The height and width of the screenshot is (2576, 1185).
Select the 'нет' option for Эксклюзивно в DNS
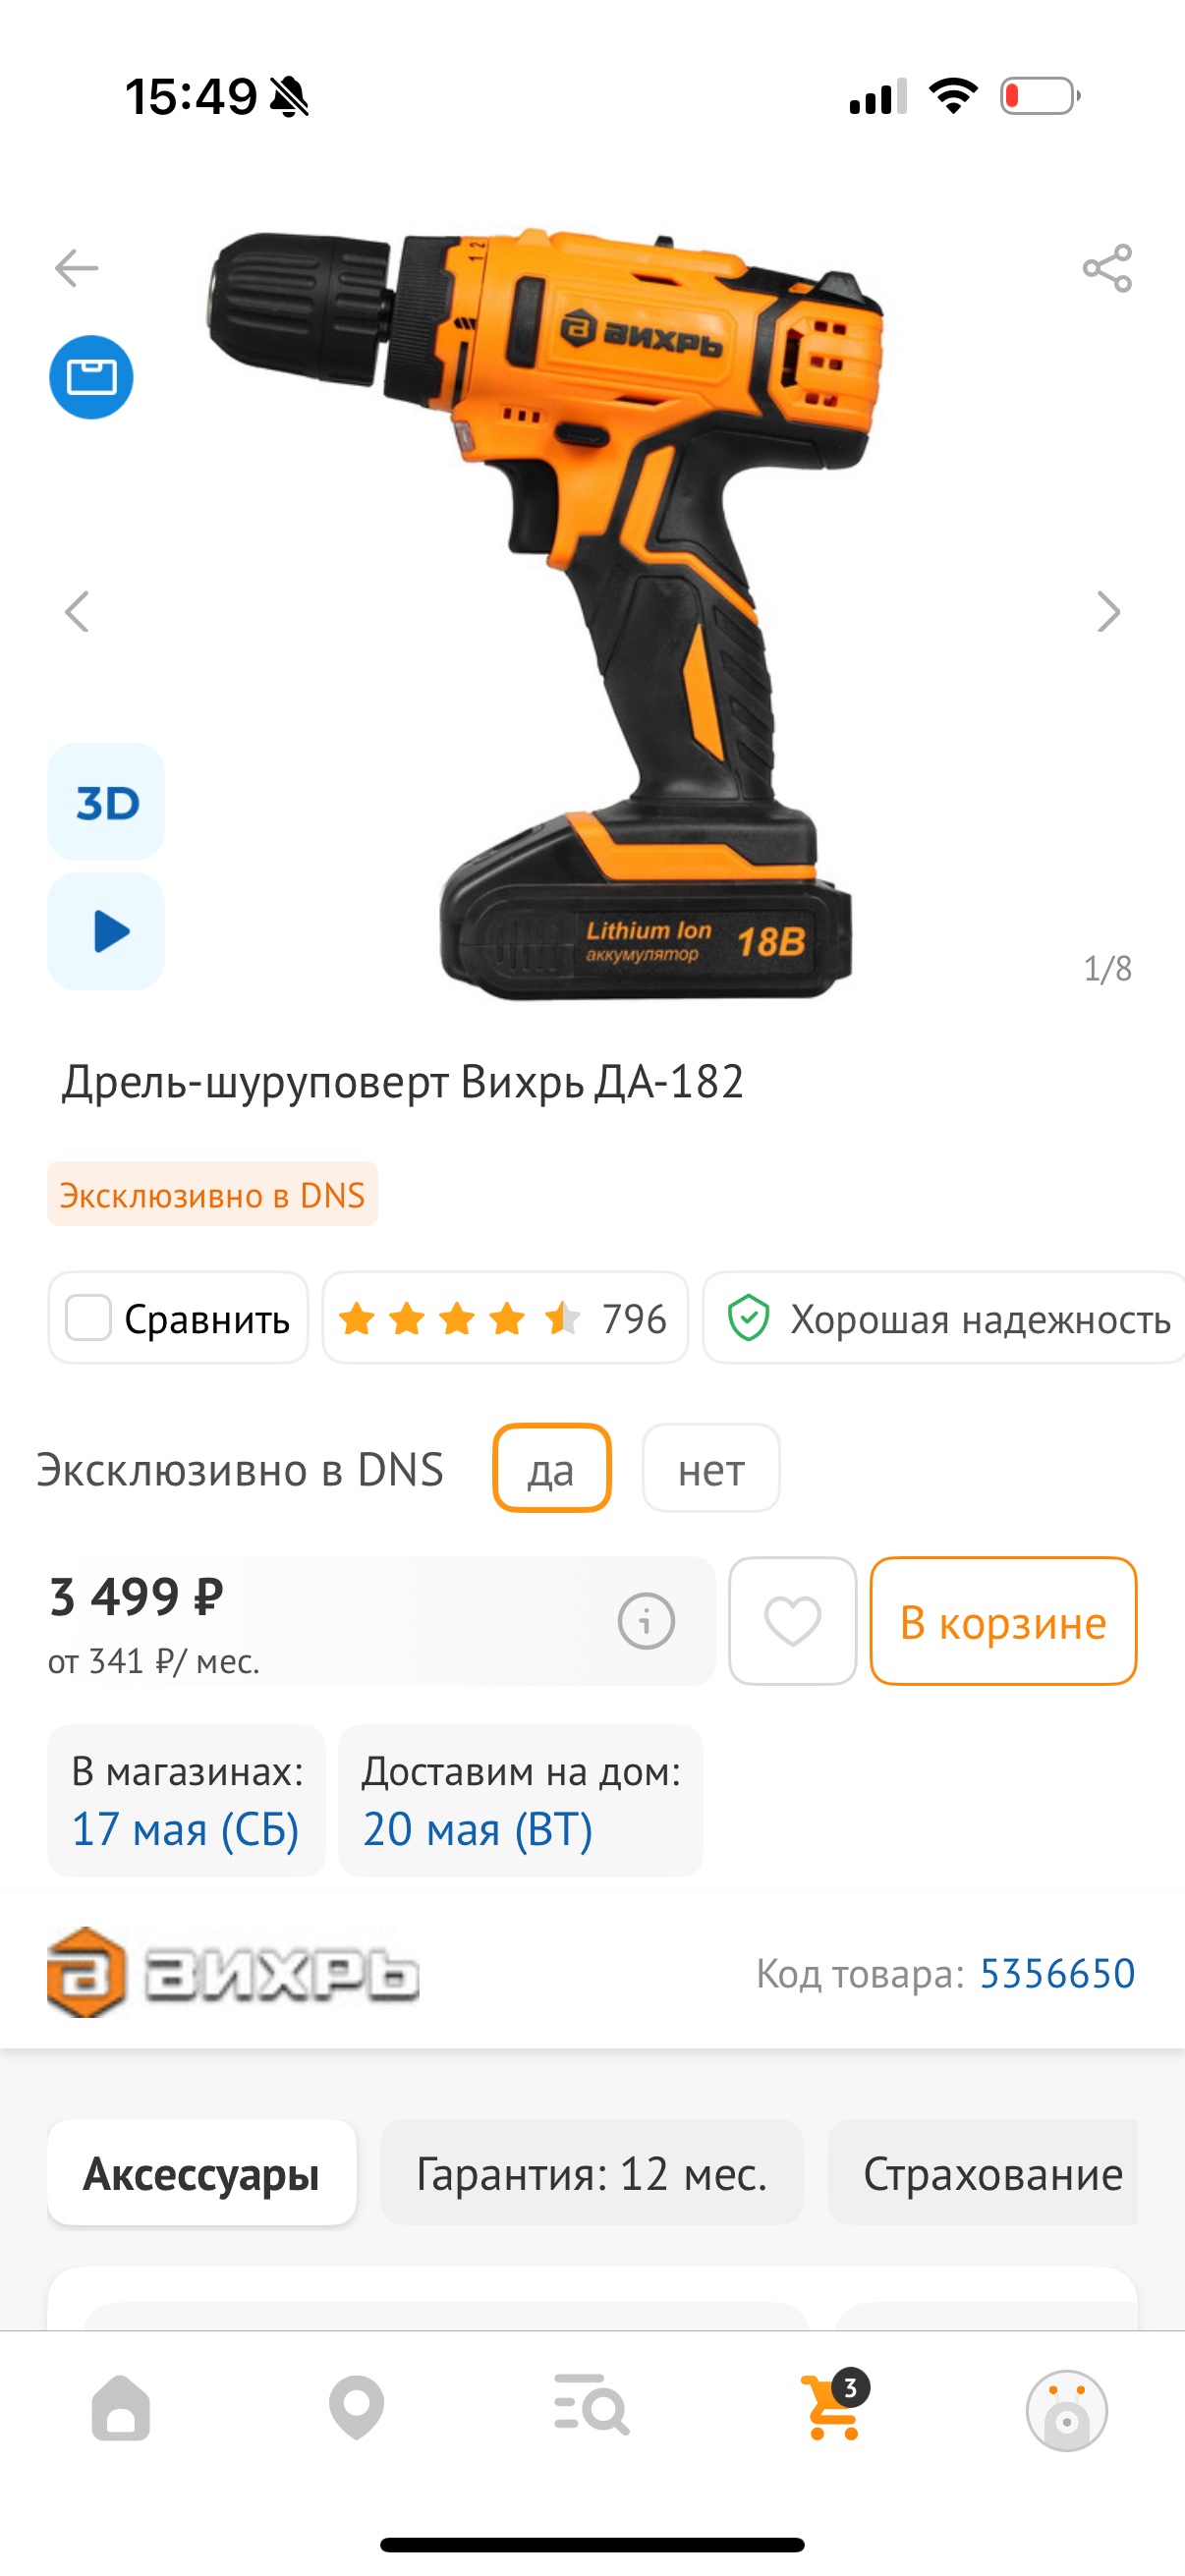(x=711, y=1468)
